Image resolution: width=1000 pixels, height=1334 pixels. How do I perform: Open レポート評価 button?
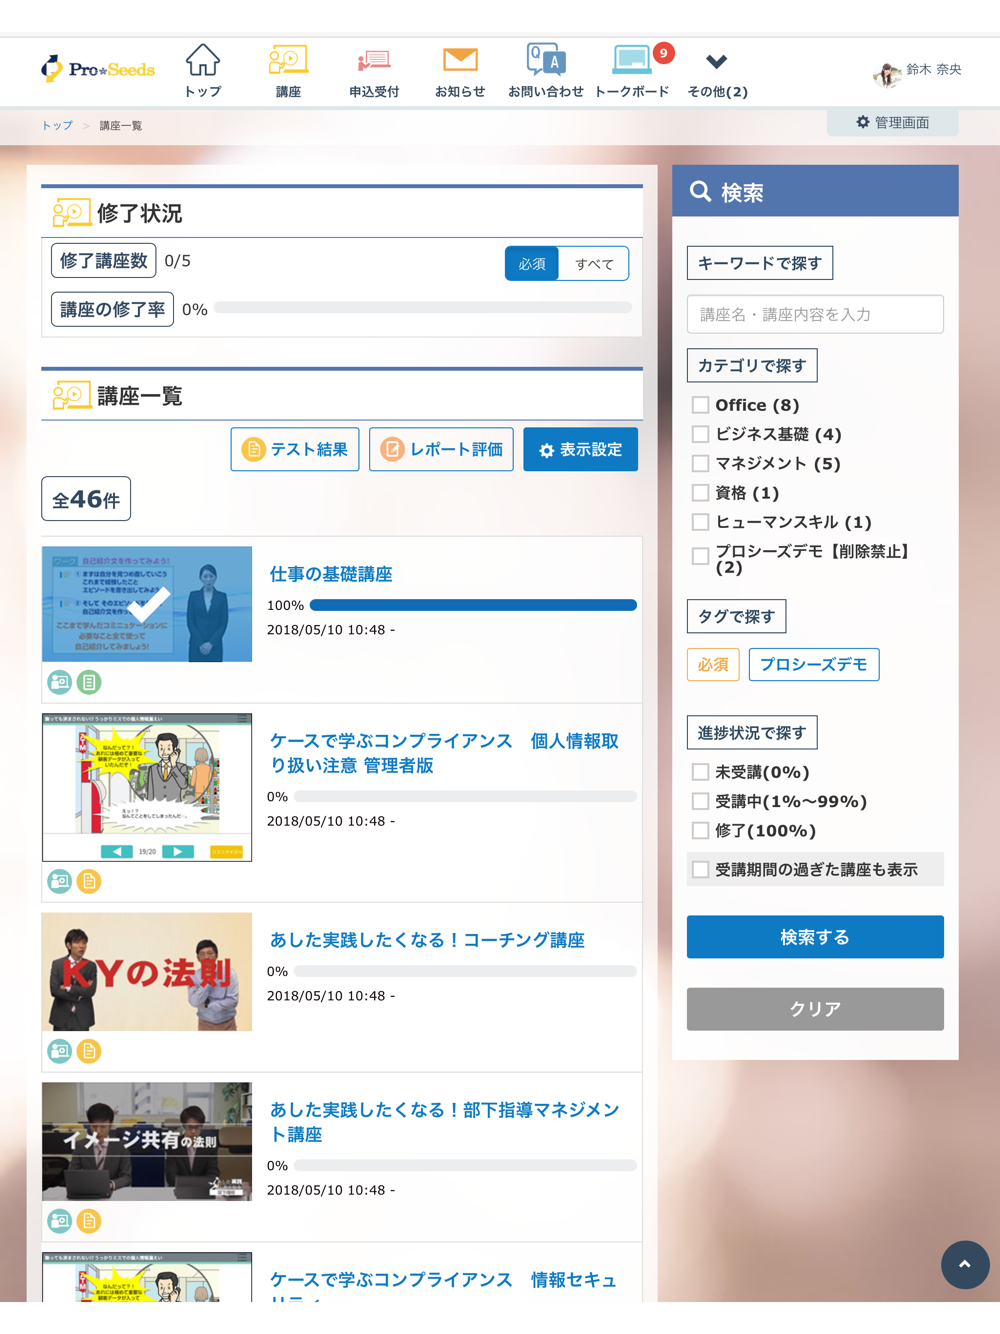click(441, 449)
